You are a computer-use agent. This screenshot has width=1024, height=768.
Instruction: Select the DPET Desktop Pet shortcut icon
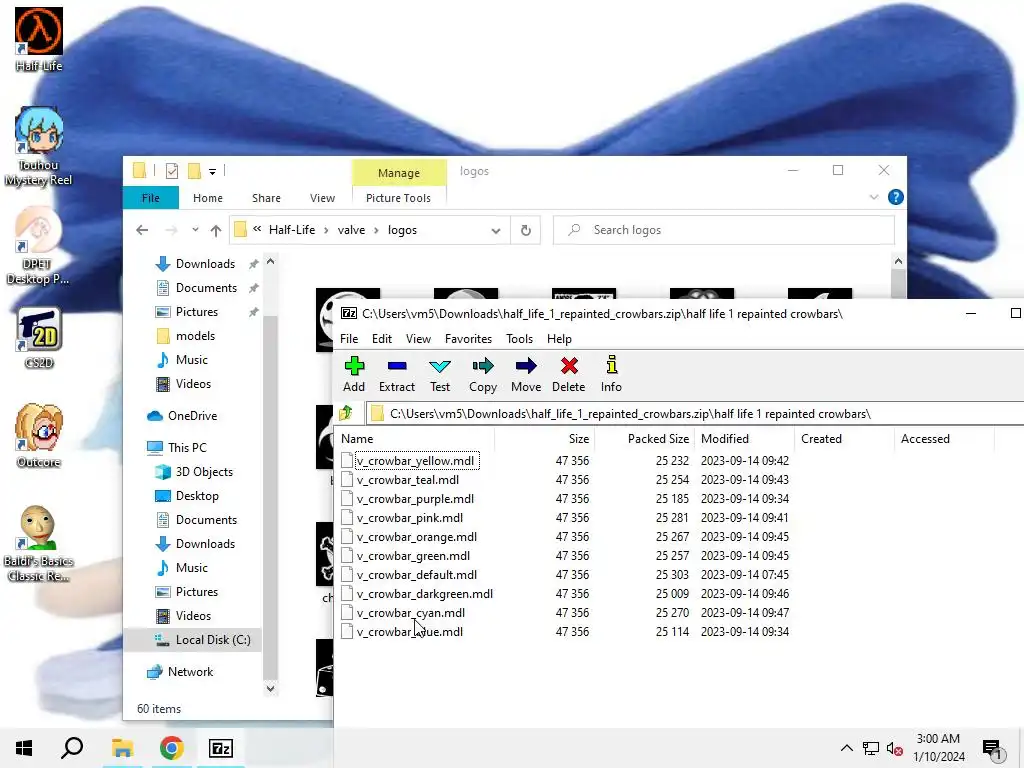coord(38,246)
